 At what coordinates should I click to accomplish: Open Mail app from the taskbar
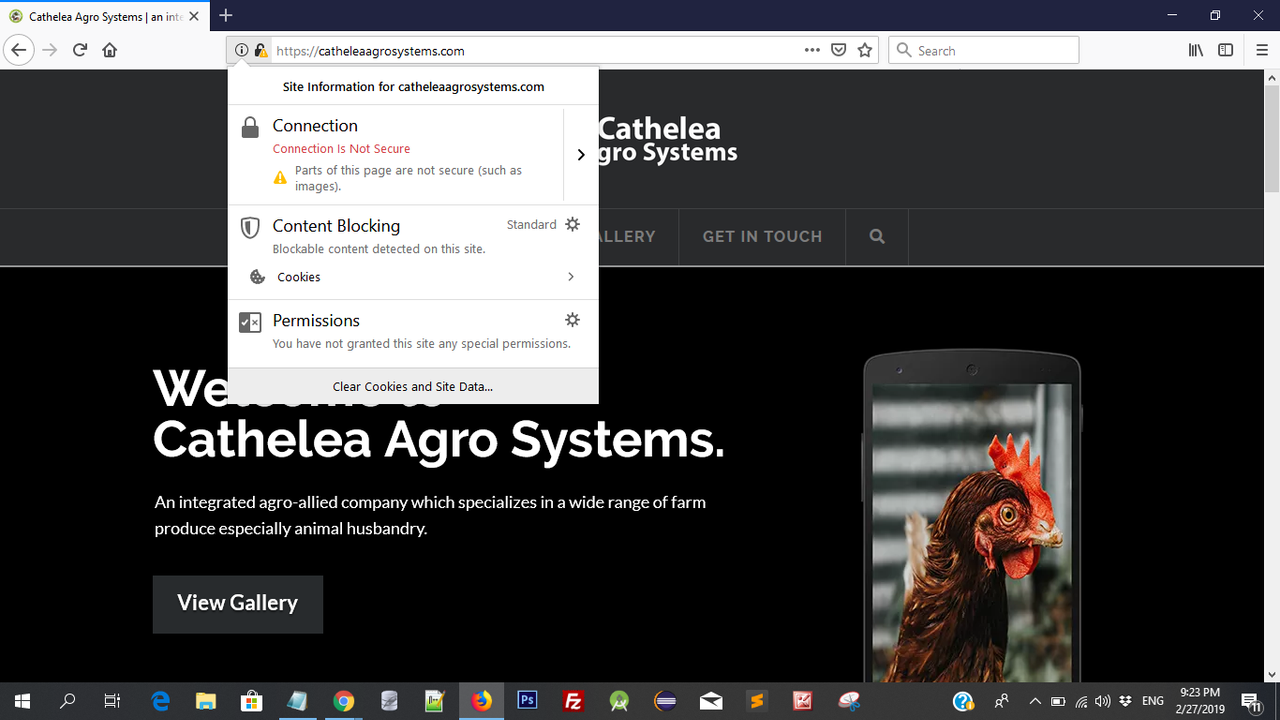711,701
